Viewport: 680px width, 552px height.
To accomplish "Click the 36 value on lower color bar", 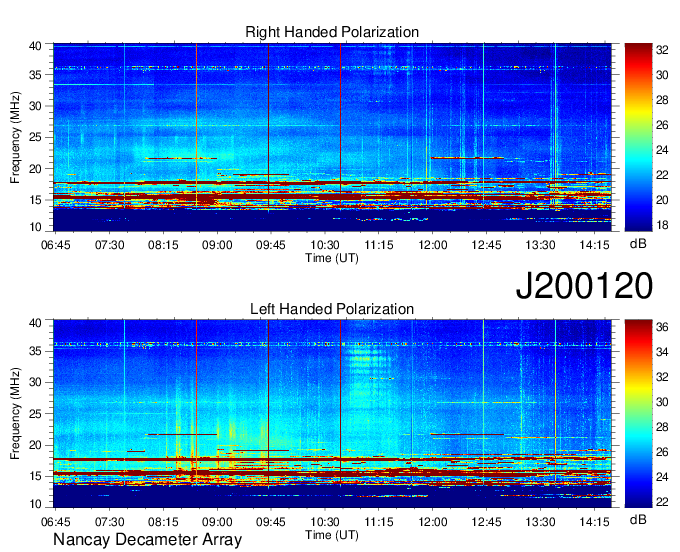I will coord(662,327).
